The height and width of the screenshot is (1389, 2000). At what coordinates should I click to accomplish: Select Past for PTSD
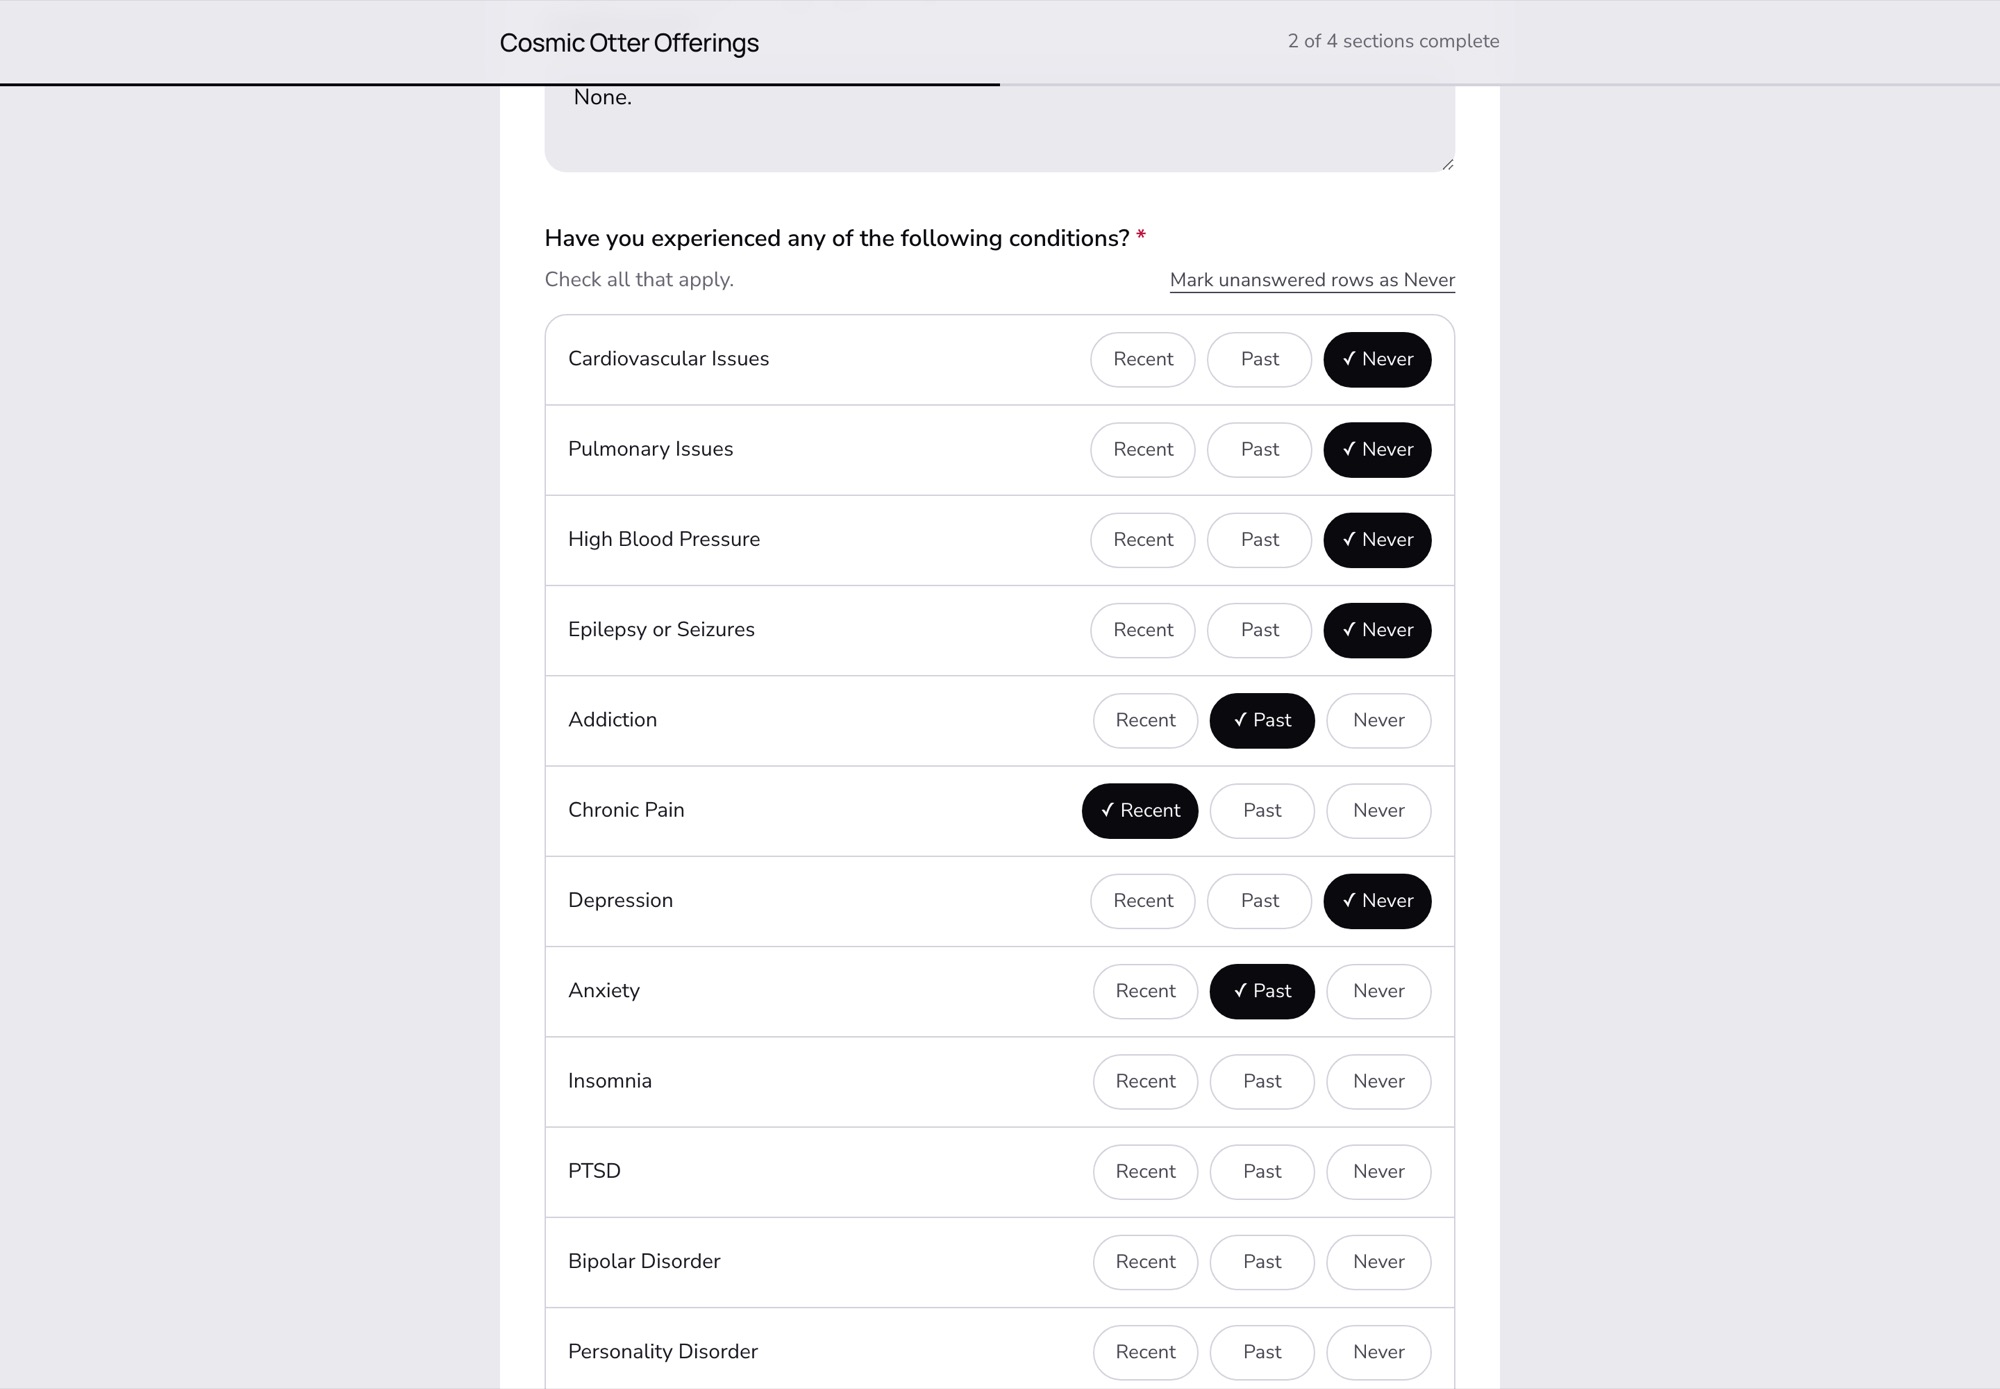1262,1171
